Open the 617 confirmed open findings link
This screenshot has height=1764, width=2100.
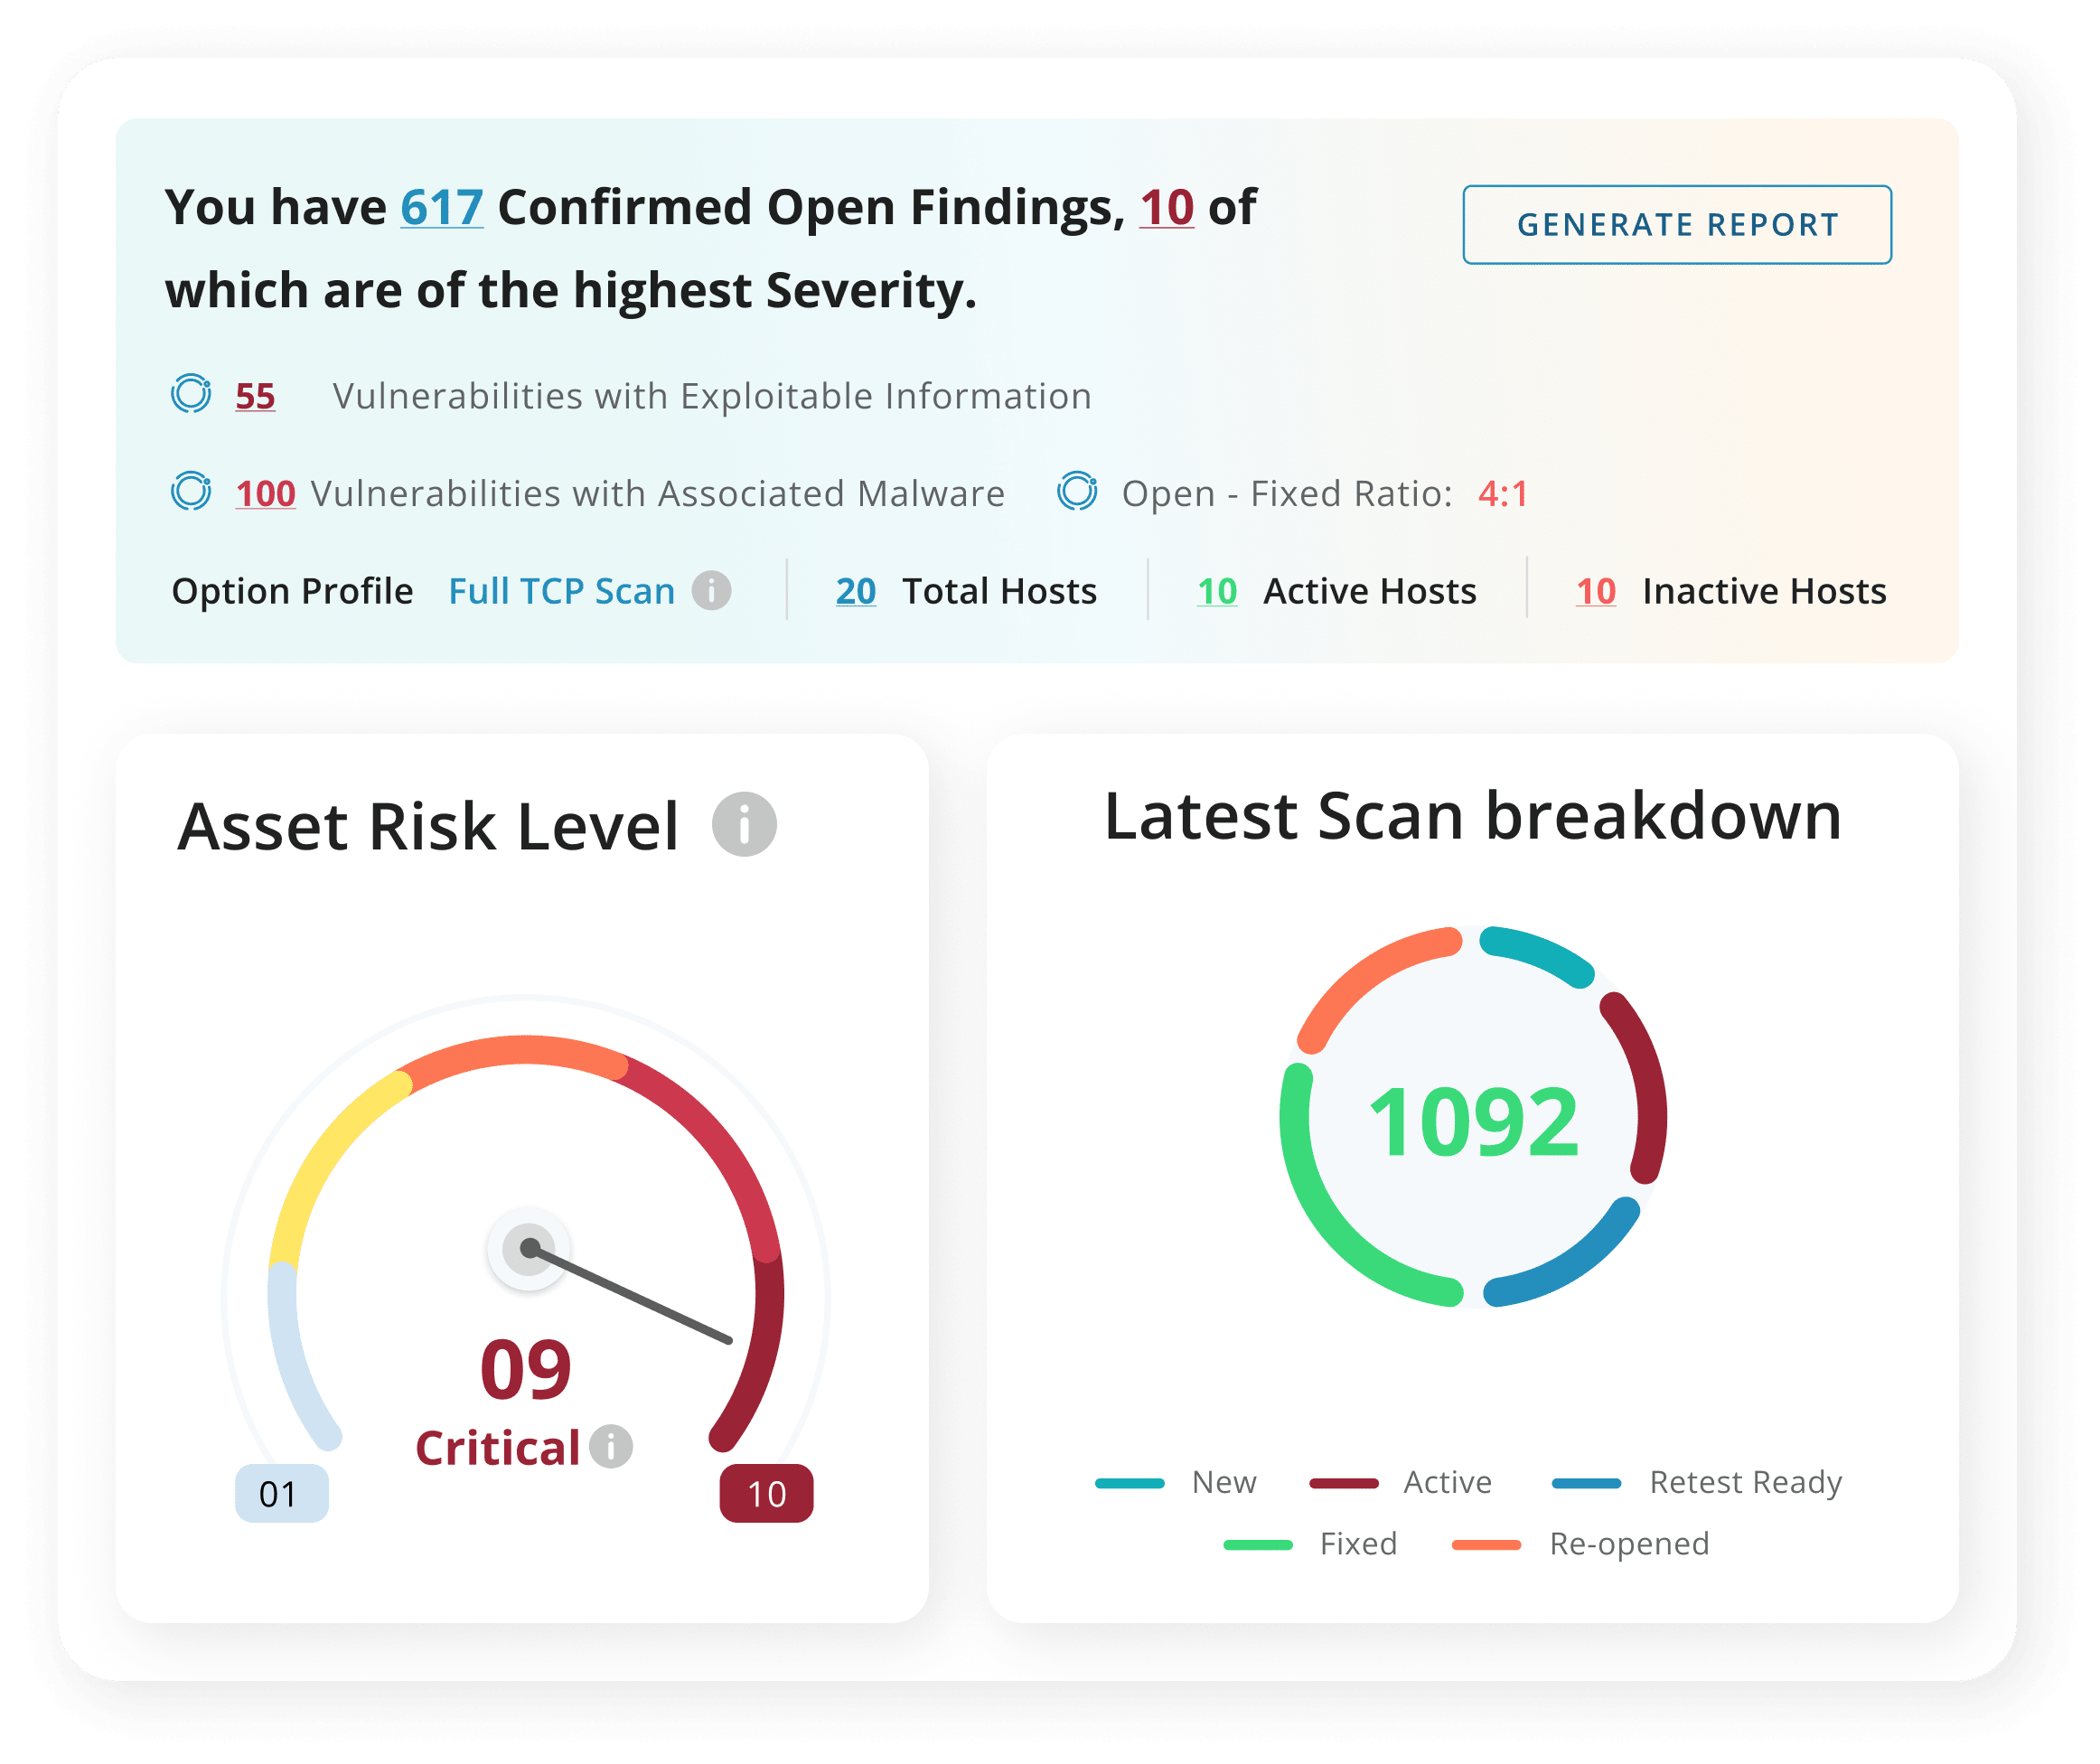pyautogui.click(x=442, y=208)
